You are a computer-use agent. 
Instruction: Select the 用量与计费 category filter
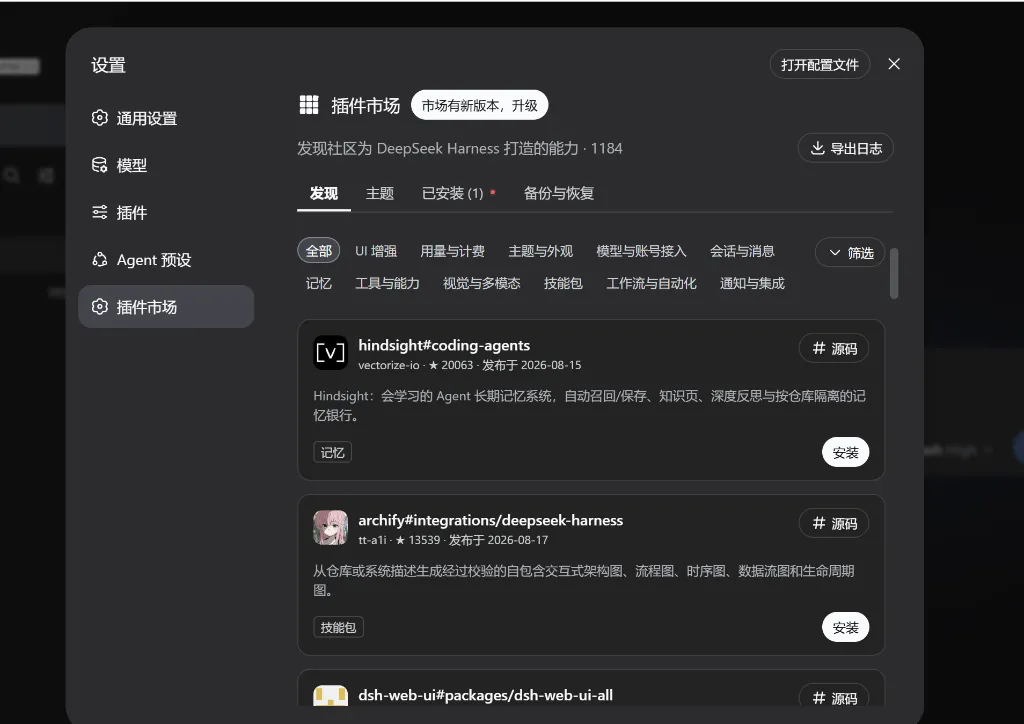click(453, 251)
